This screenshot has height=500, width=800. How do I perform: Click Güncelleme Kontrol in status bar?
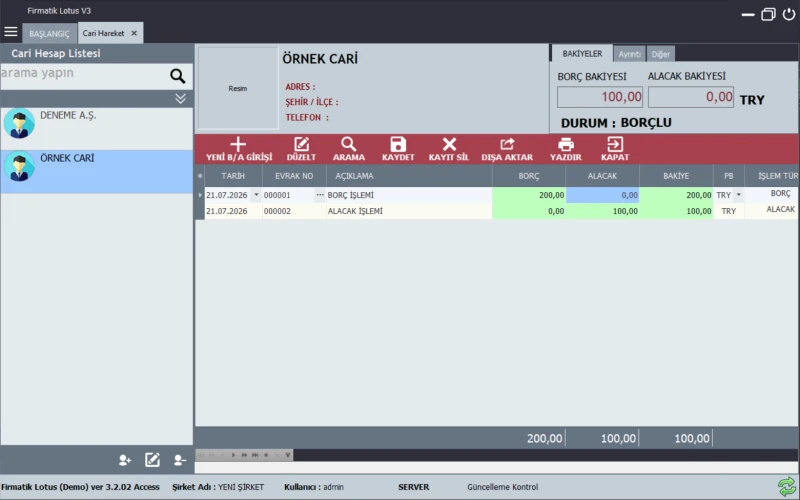click(x=503, y=487)
